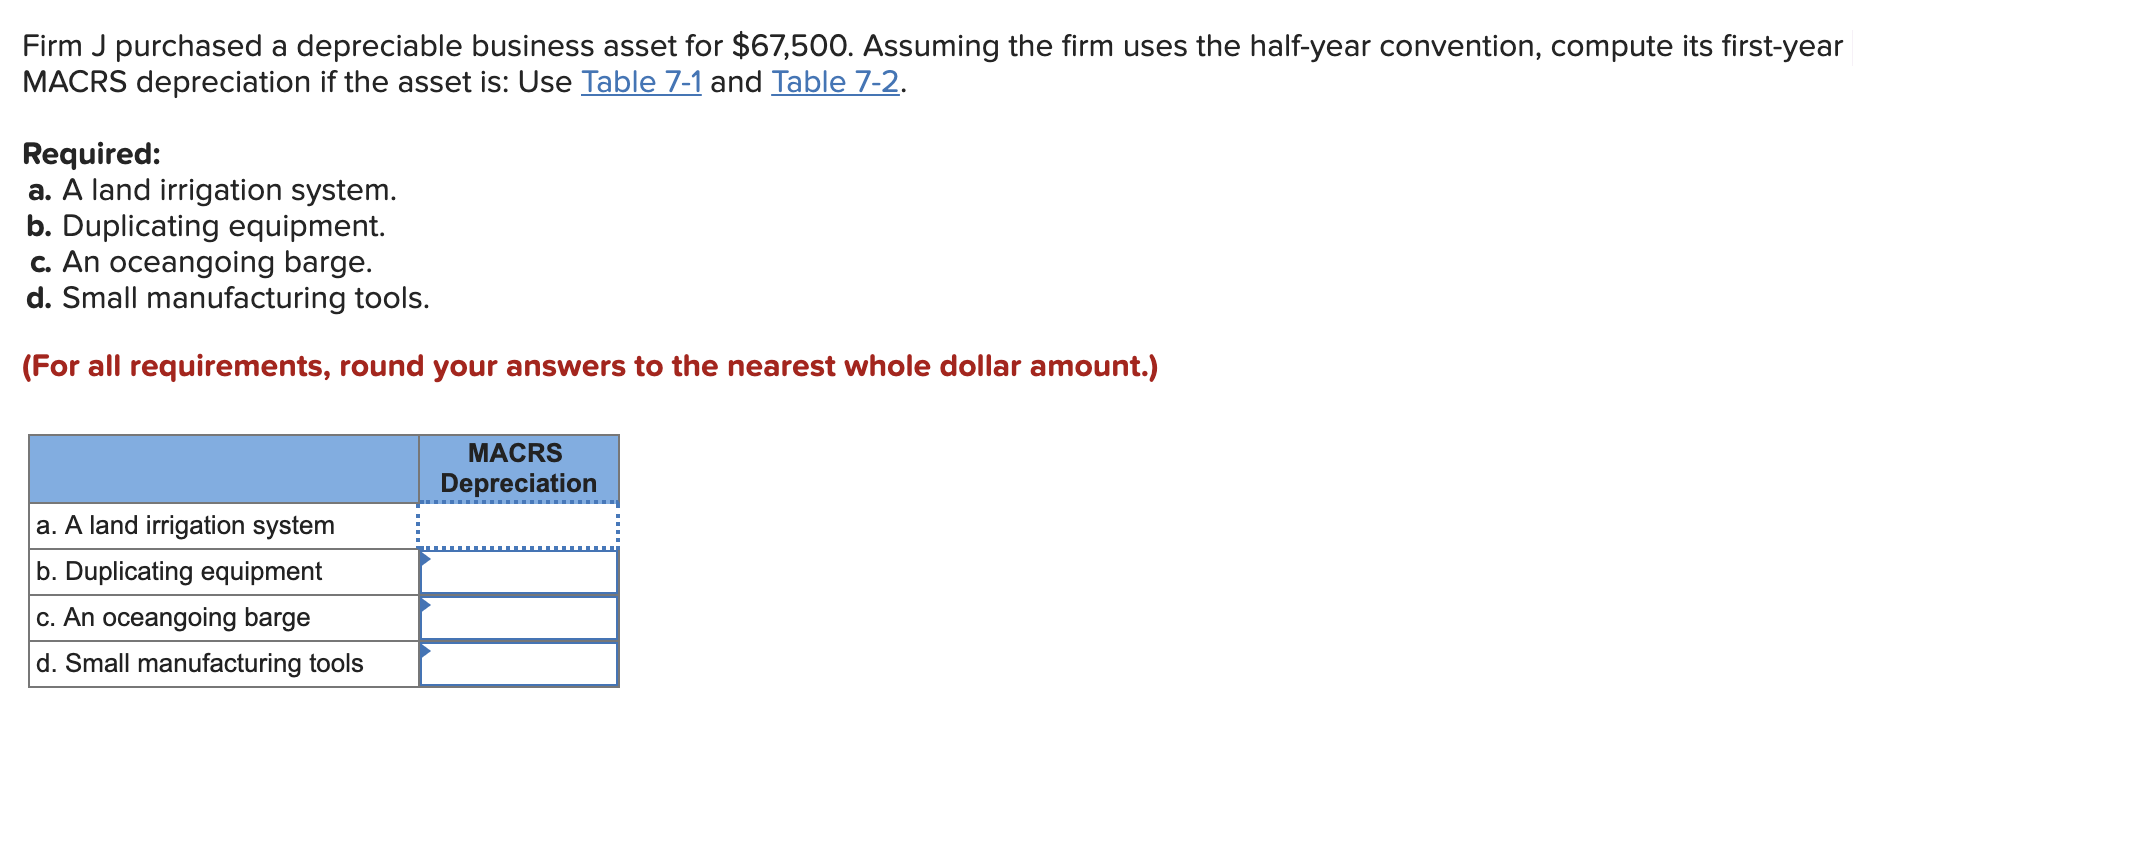Select the row label d. Small manufacturing tools

click(x=199, y=662)
